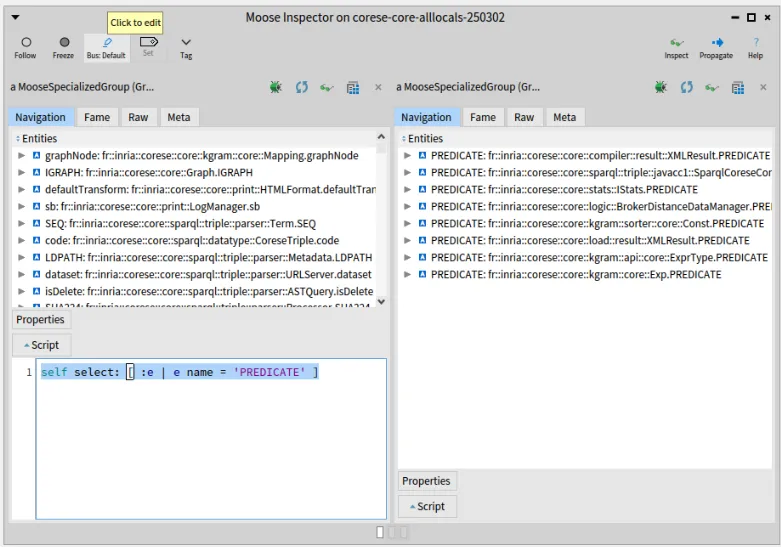Click inside the script code editor

[x=210, y=440]
